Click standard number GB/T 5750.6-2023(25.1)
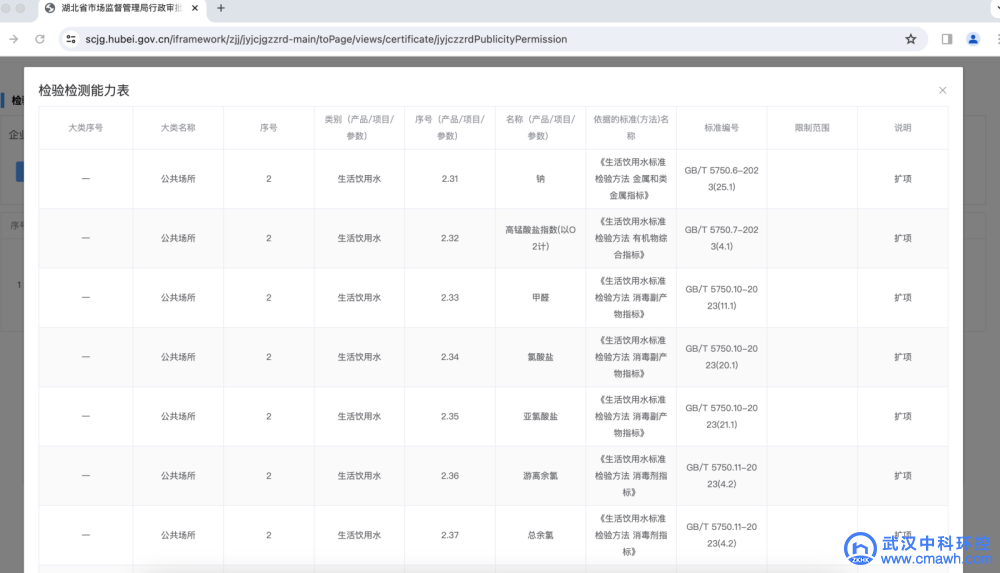 (x=721, y=179)
